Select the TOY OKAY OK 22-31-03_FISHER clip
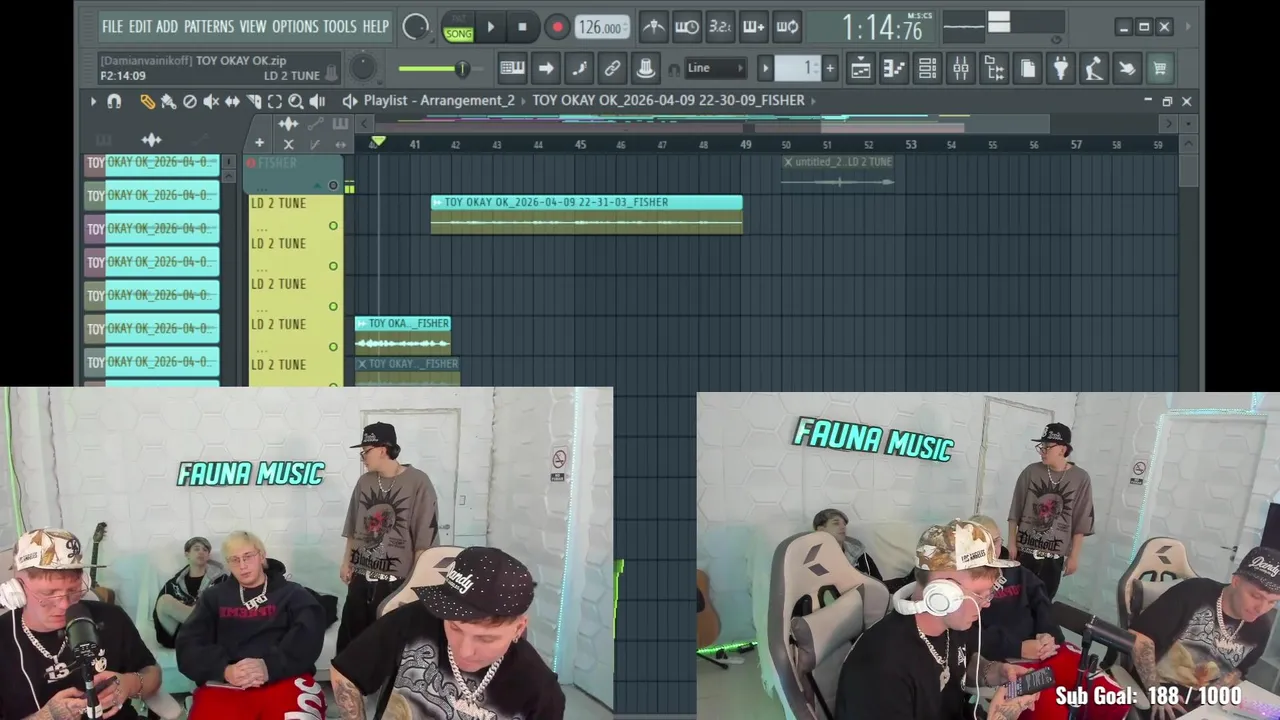Viewport: 1280px width, 720px height. [x=587, y=215]
